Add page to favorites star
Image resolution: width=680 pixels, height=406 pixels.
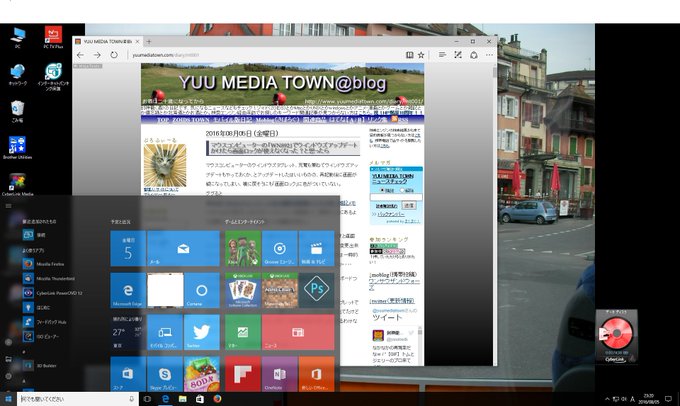point(421,55)
